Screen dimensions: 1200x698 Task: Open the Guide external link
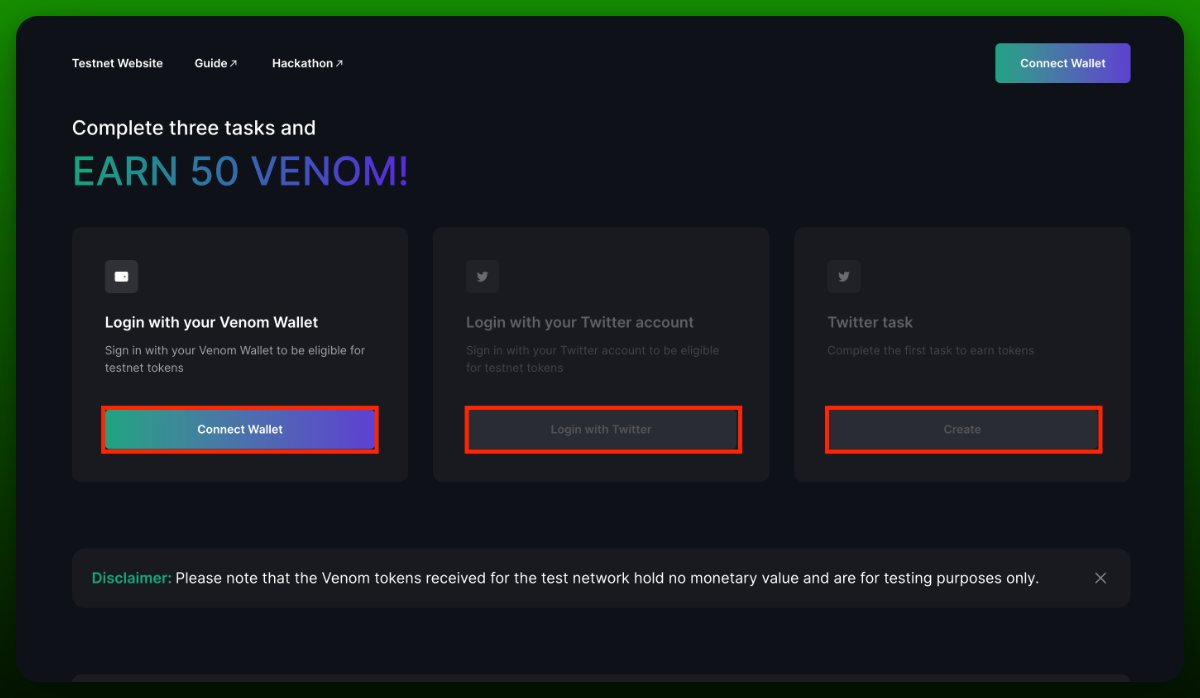(216, 63)
